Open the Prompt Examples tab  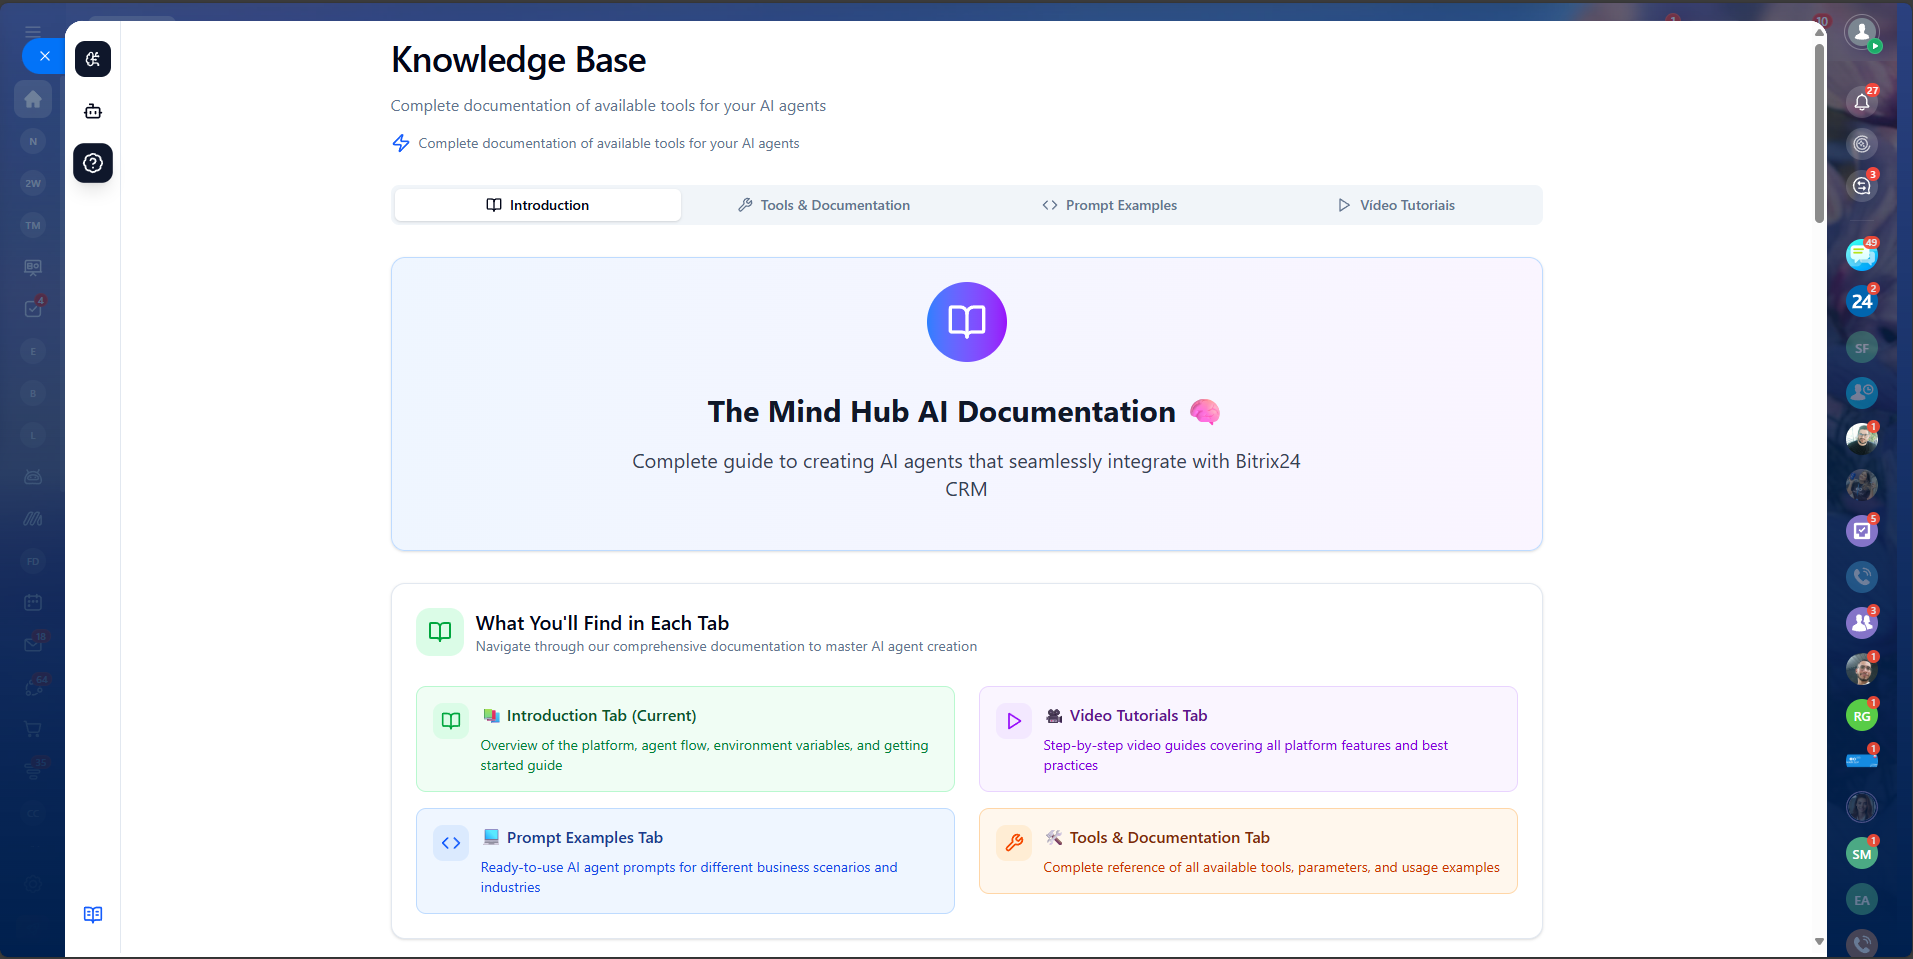(x=1110, y=205)
